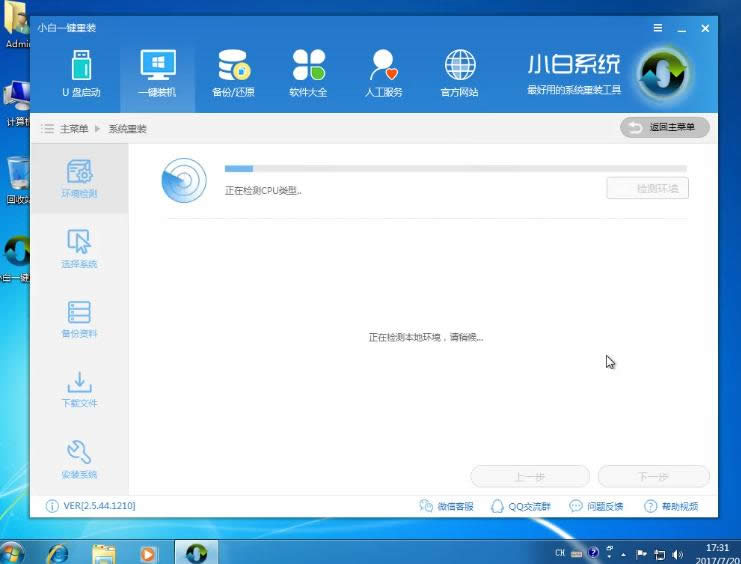The image size is (741, 564).
Task: Open the QQ交流群 link
Action: click(521, 507)
